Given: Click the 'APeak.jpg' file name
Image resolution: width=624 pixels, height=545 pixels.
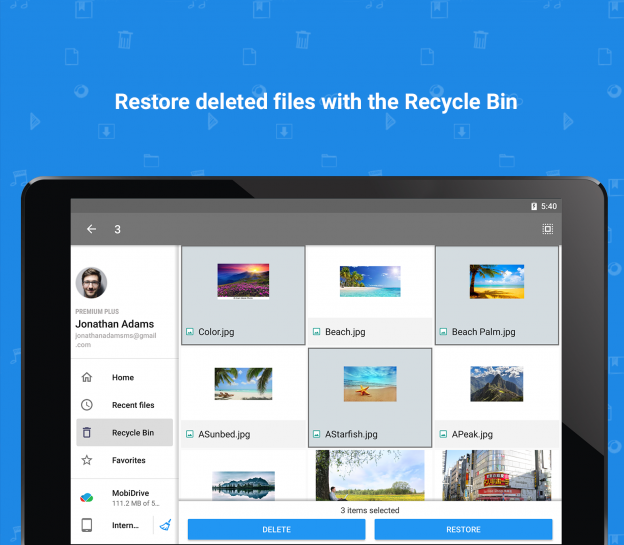Looking at the screenshot, I should click(x=472, y=434).
